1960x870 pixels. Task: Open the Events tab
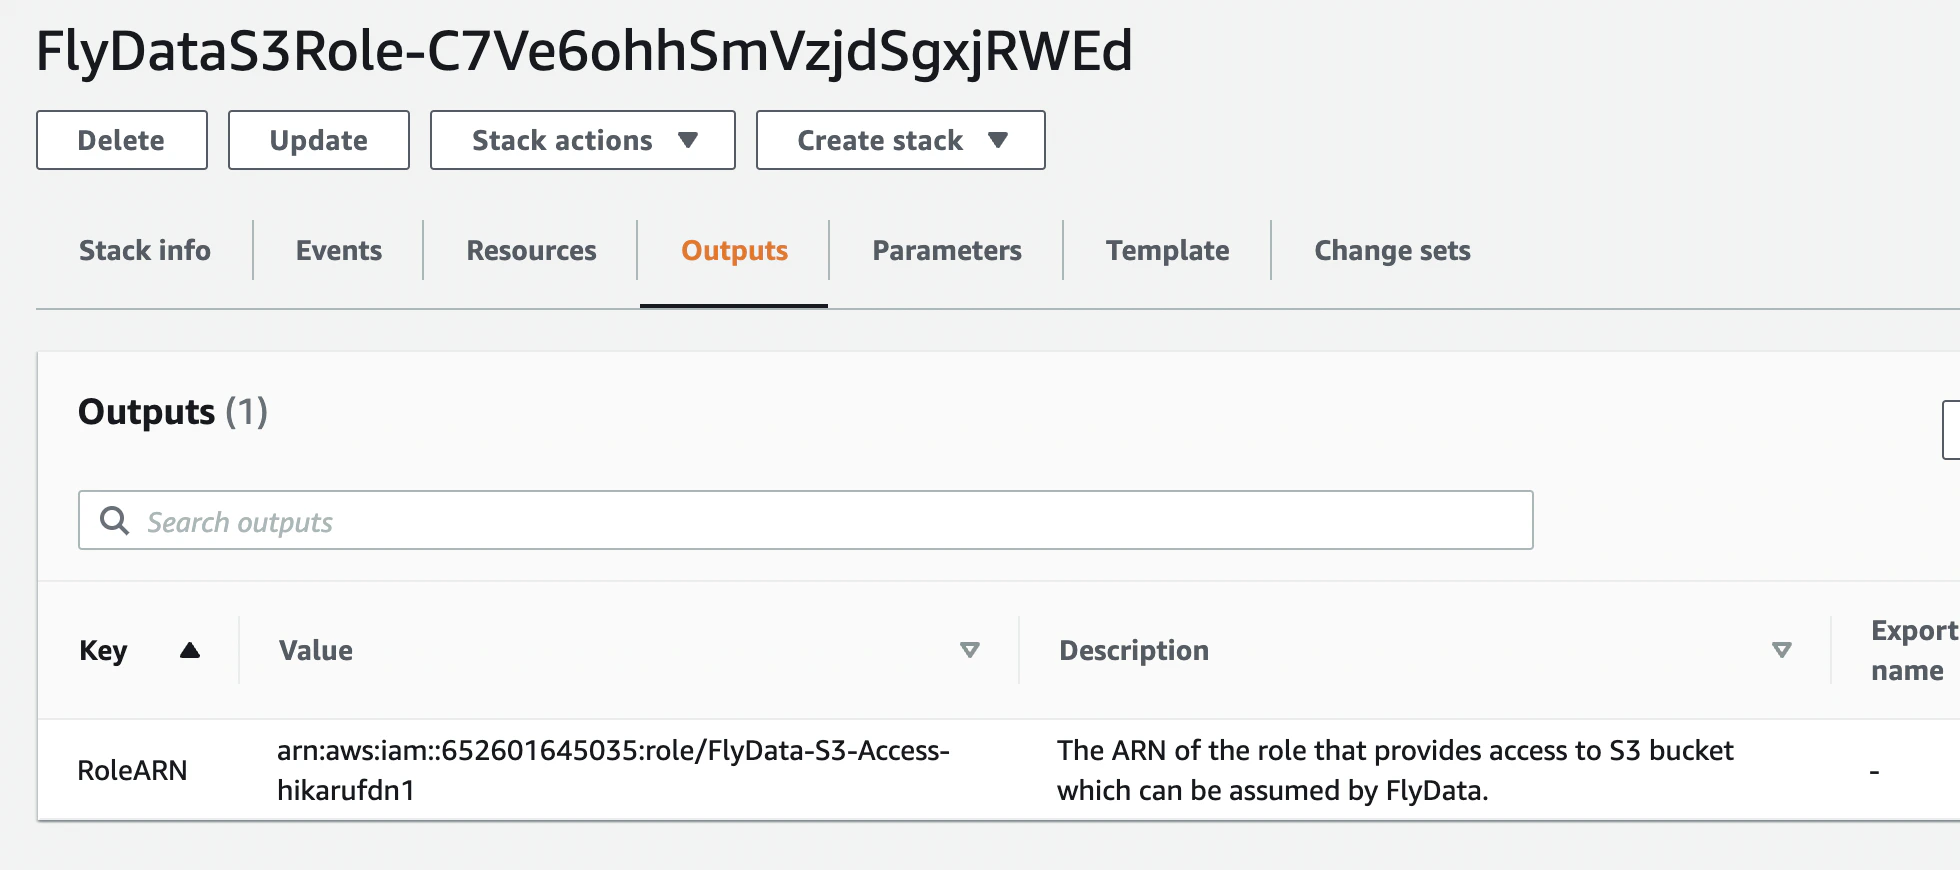tap(337, 250)
